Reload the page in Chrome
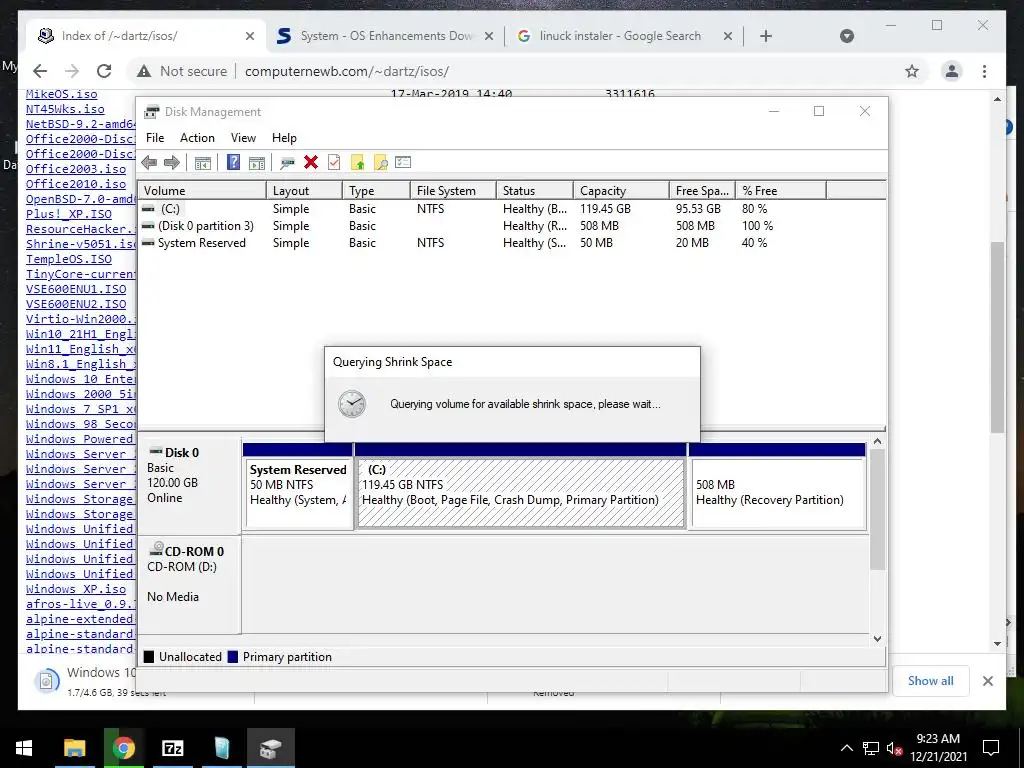Image resolution: width=1024 pixels, height=768 pixels. [104, 71]
